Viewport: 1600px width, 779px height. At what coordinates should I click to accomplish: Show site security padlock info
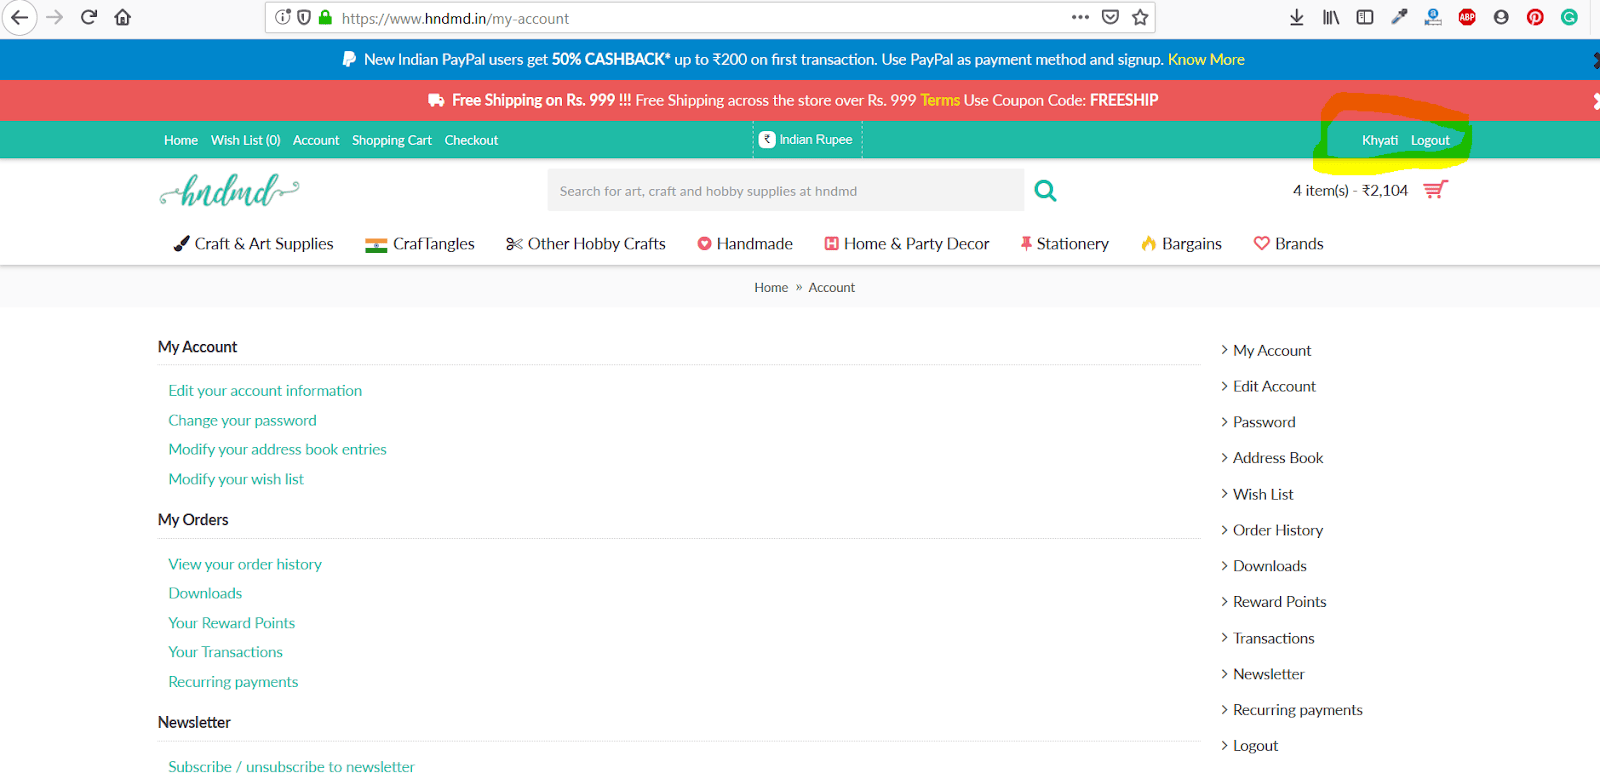click(325, 17)
